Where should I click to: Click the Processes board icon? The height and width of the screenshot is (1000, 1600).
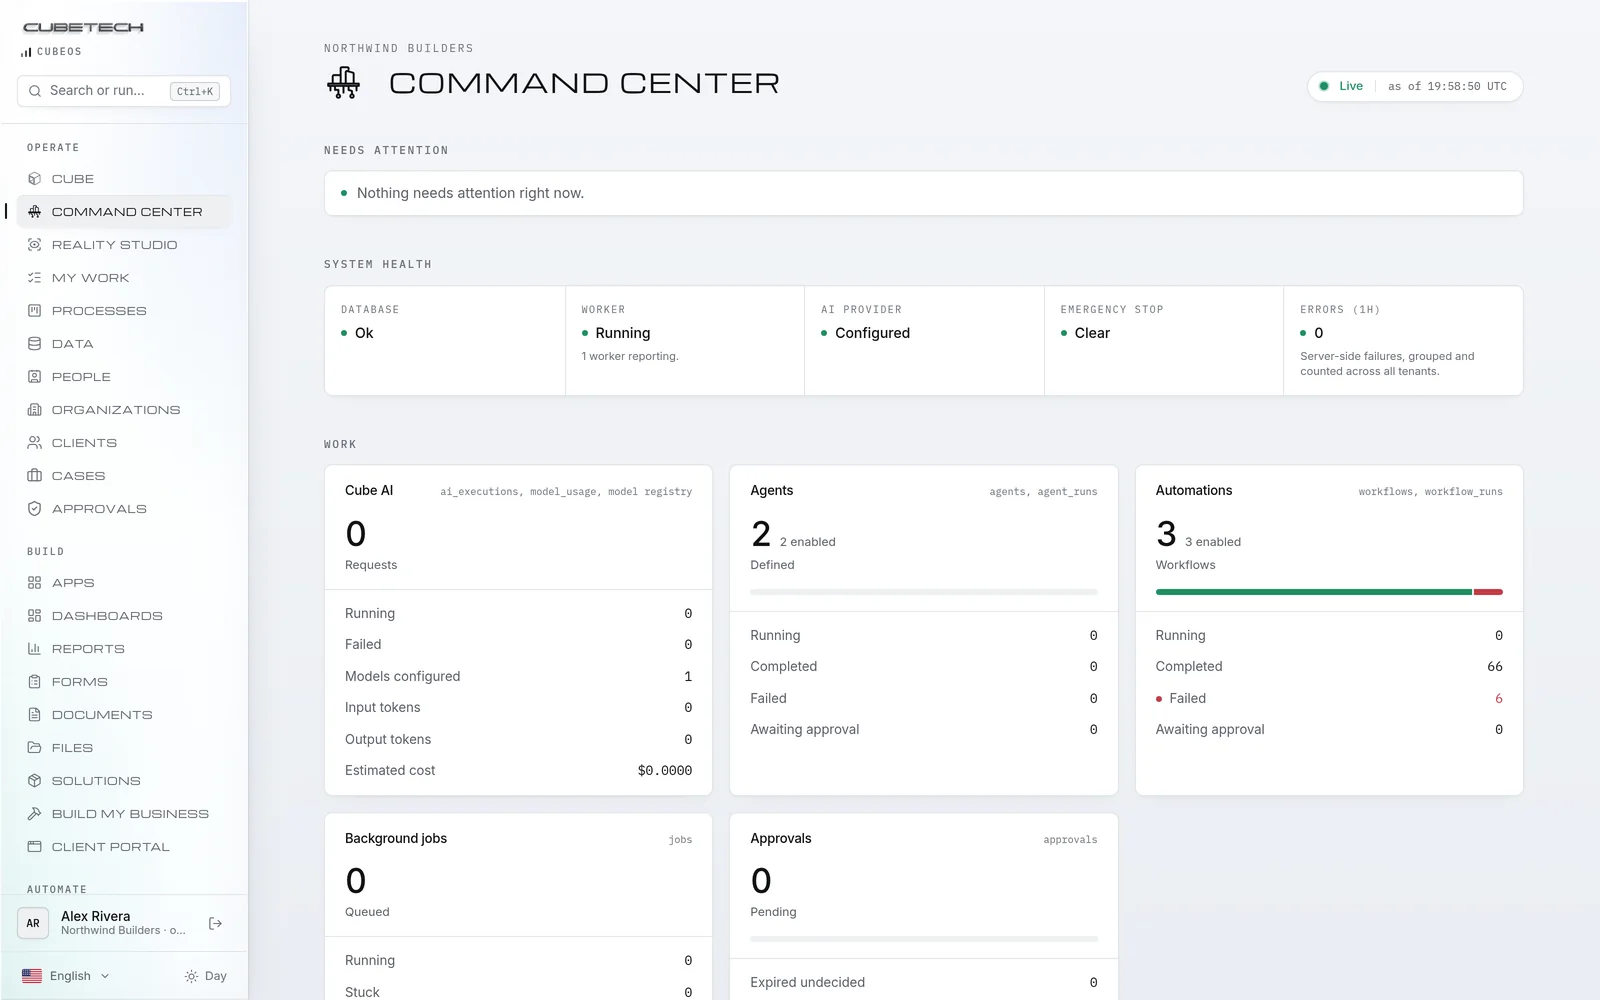pyautogui.click(x=34, y=311)
